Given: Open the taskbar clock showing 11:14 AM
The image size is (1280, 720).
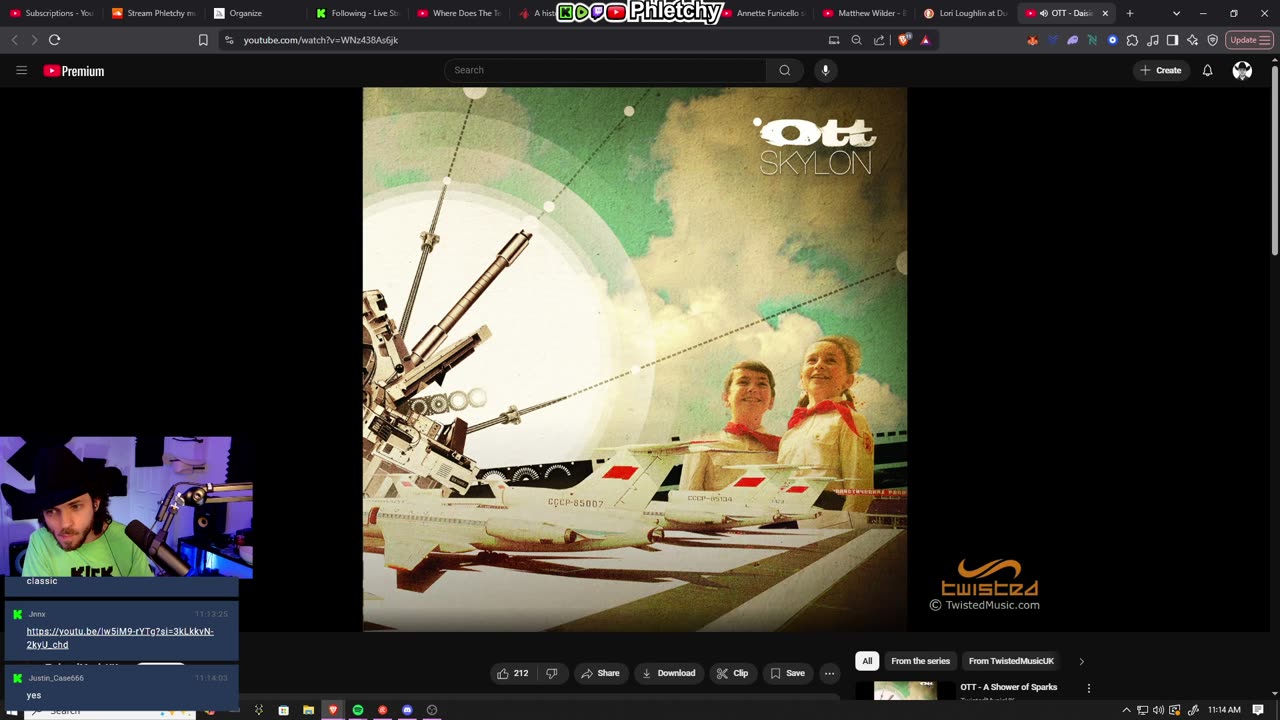Looking at the screenshot, I should (x=1224, y=710).
